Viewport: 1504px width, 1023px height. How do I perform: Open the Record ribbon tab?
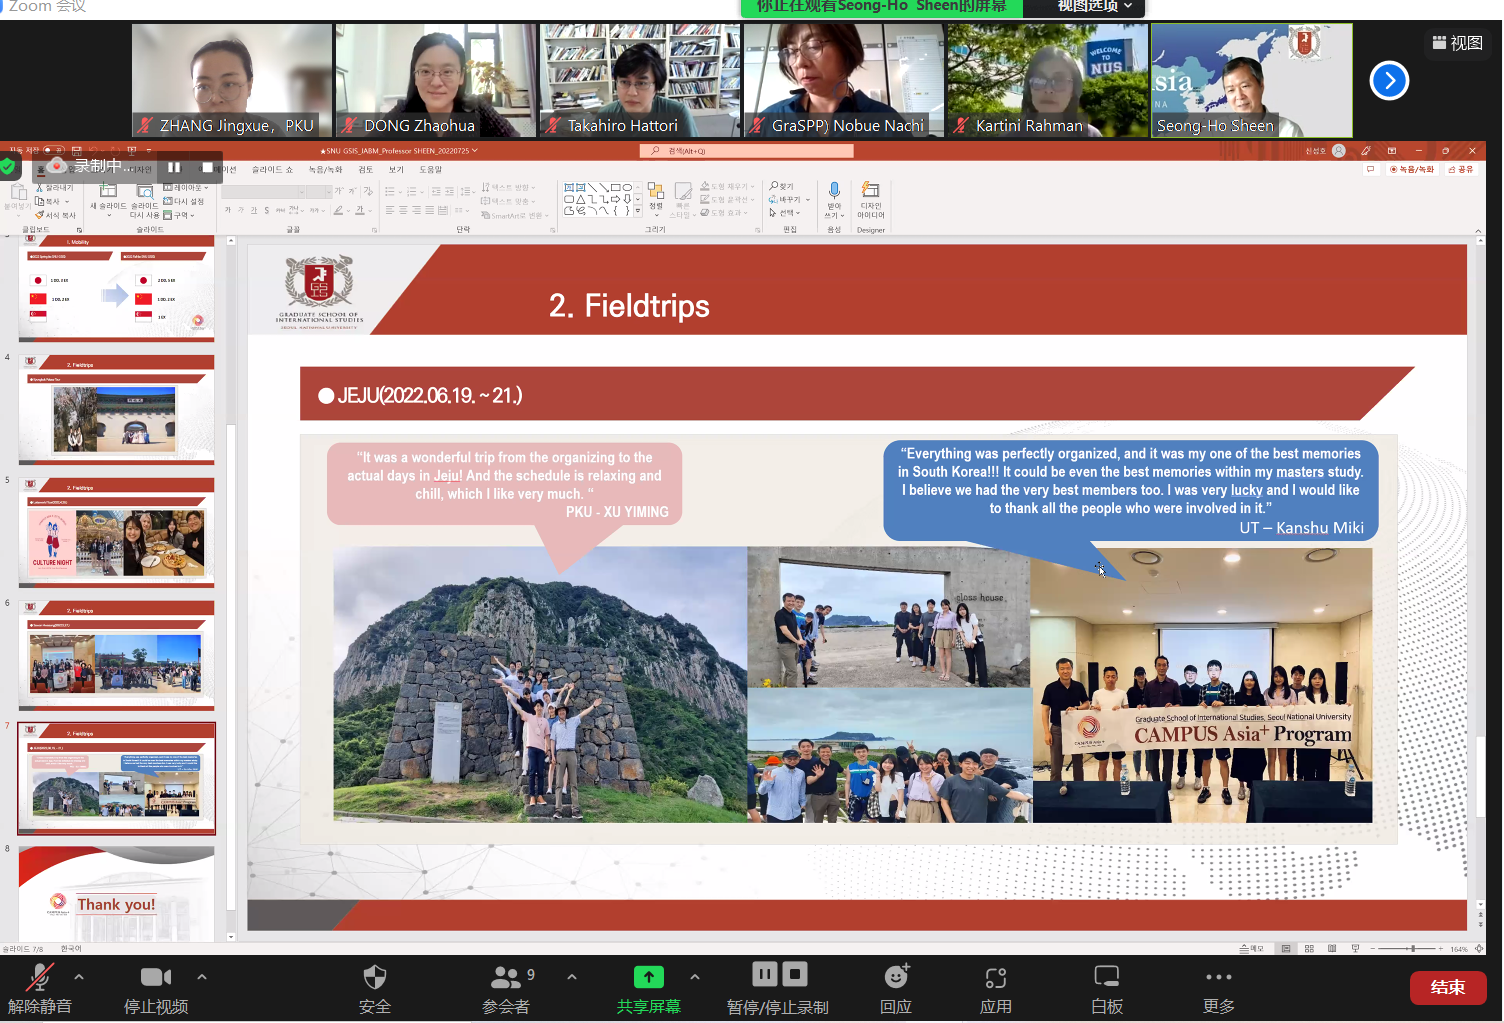[325, 170]
